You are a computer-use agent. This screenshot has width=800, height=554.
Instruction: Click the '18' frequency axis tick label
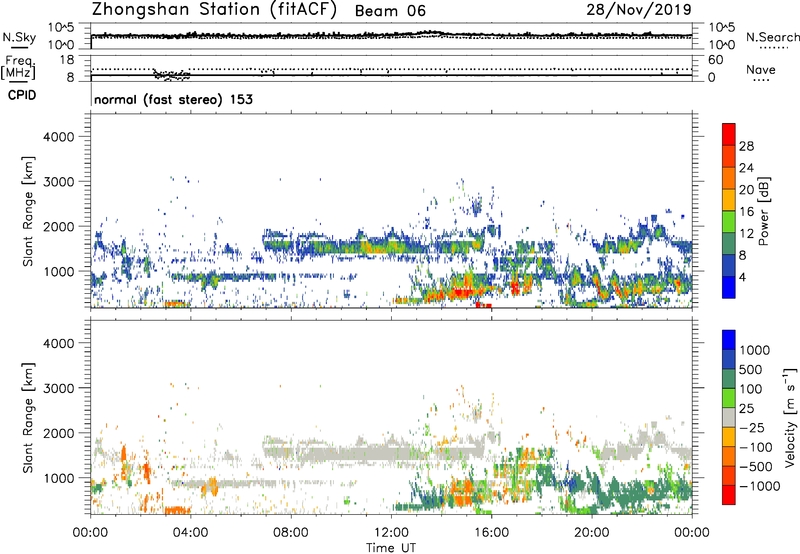point(67,60)
